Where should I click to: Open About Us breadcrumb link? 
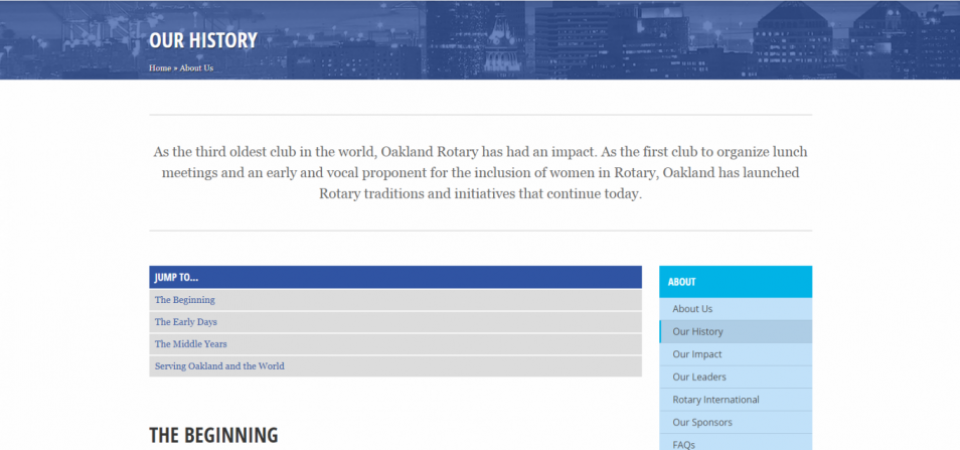[x=197, y=68]
